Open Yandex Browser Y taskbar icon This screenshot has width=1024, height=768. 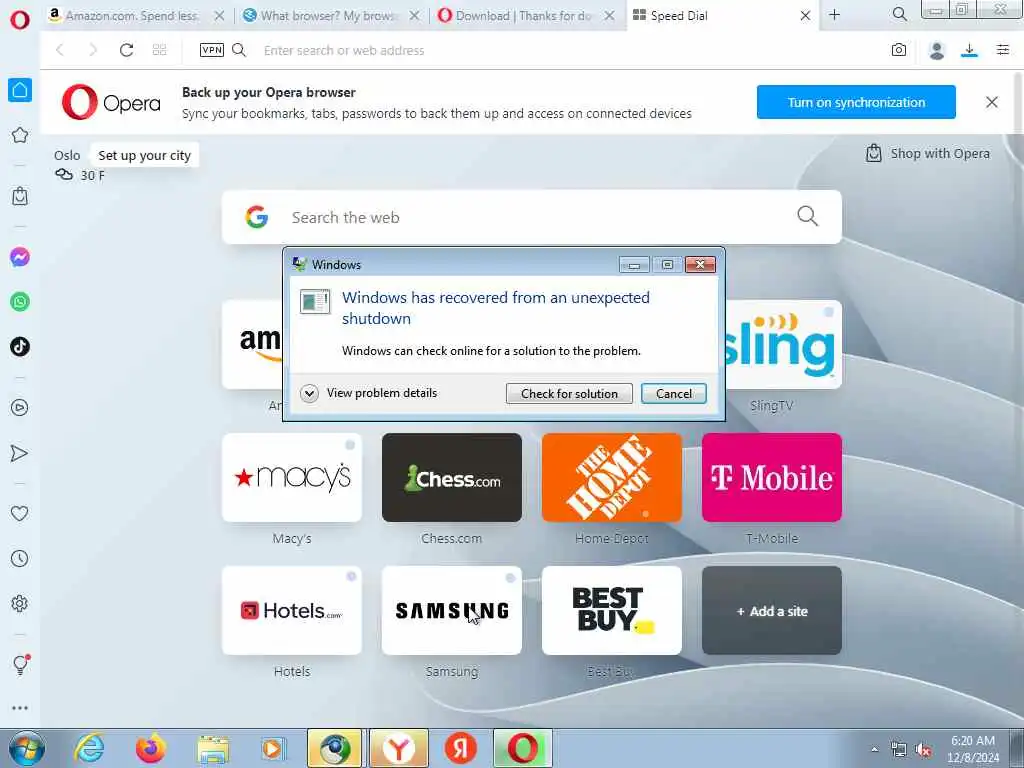(x=398, y=748)
